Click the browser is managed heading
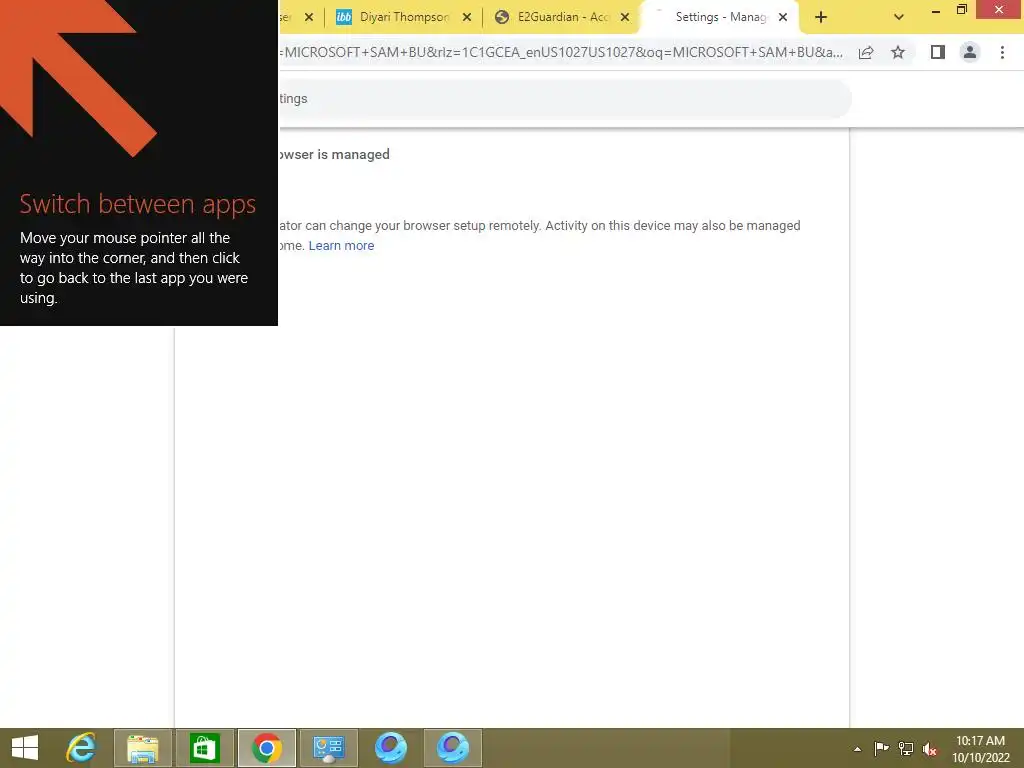Screen dimensions: 1024x768 (x=334, y=154)
